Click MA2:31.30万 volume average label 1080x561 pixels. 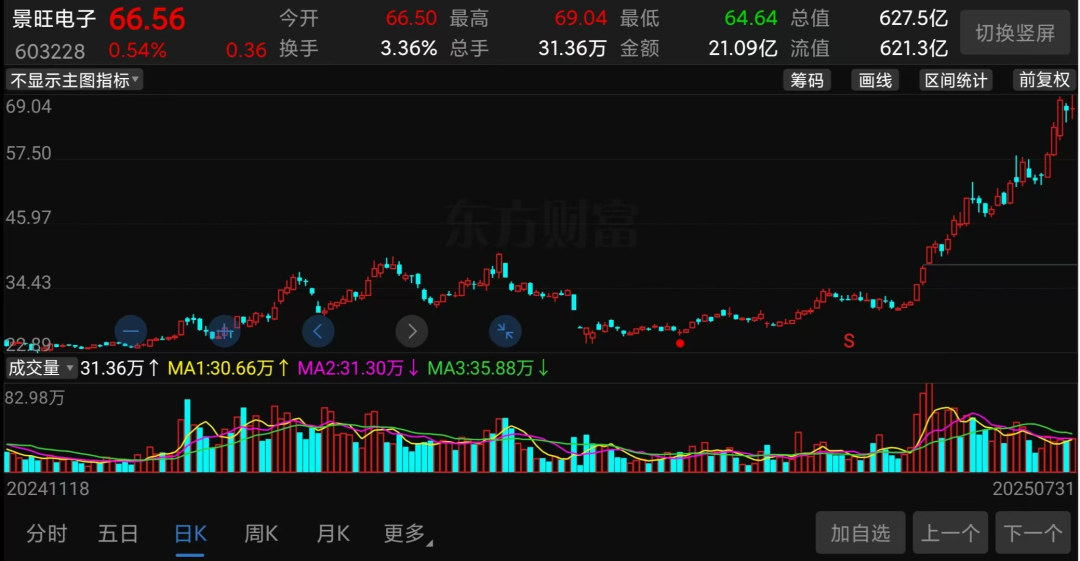358,368
